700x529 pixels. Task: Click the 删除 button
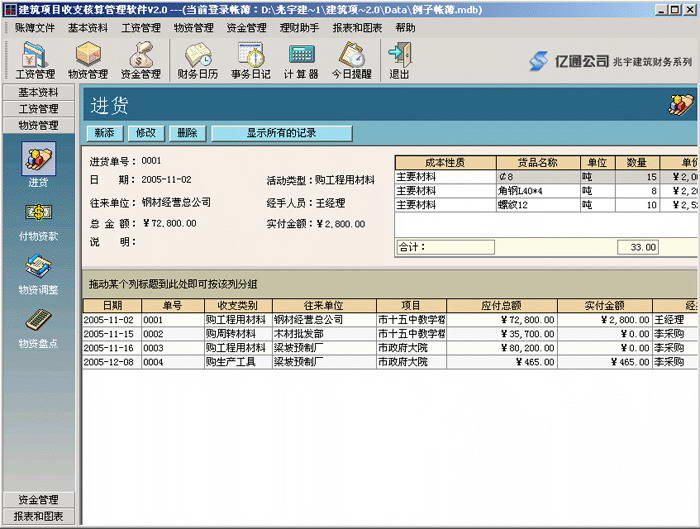pyautogui.click(x=188, y=133)
